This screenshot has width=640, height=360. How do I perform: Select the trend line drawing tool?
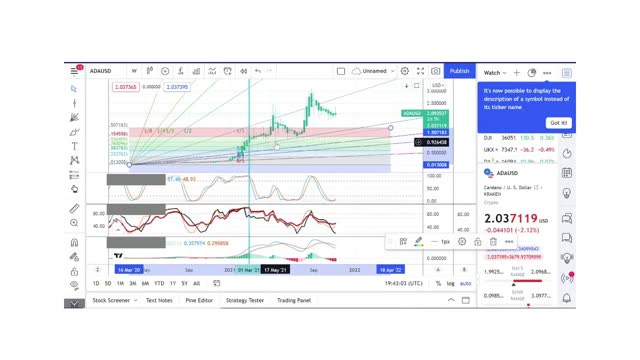coord(74,103)
